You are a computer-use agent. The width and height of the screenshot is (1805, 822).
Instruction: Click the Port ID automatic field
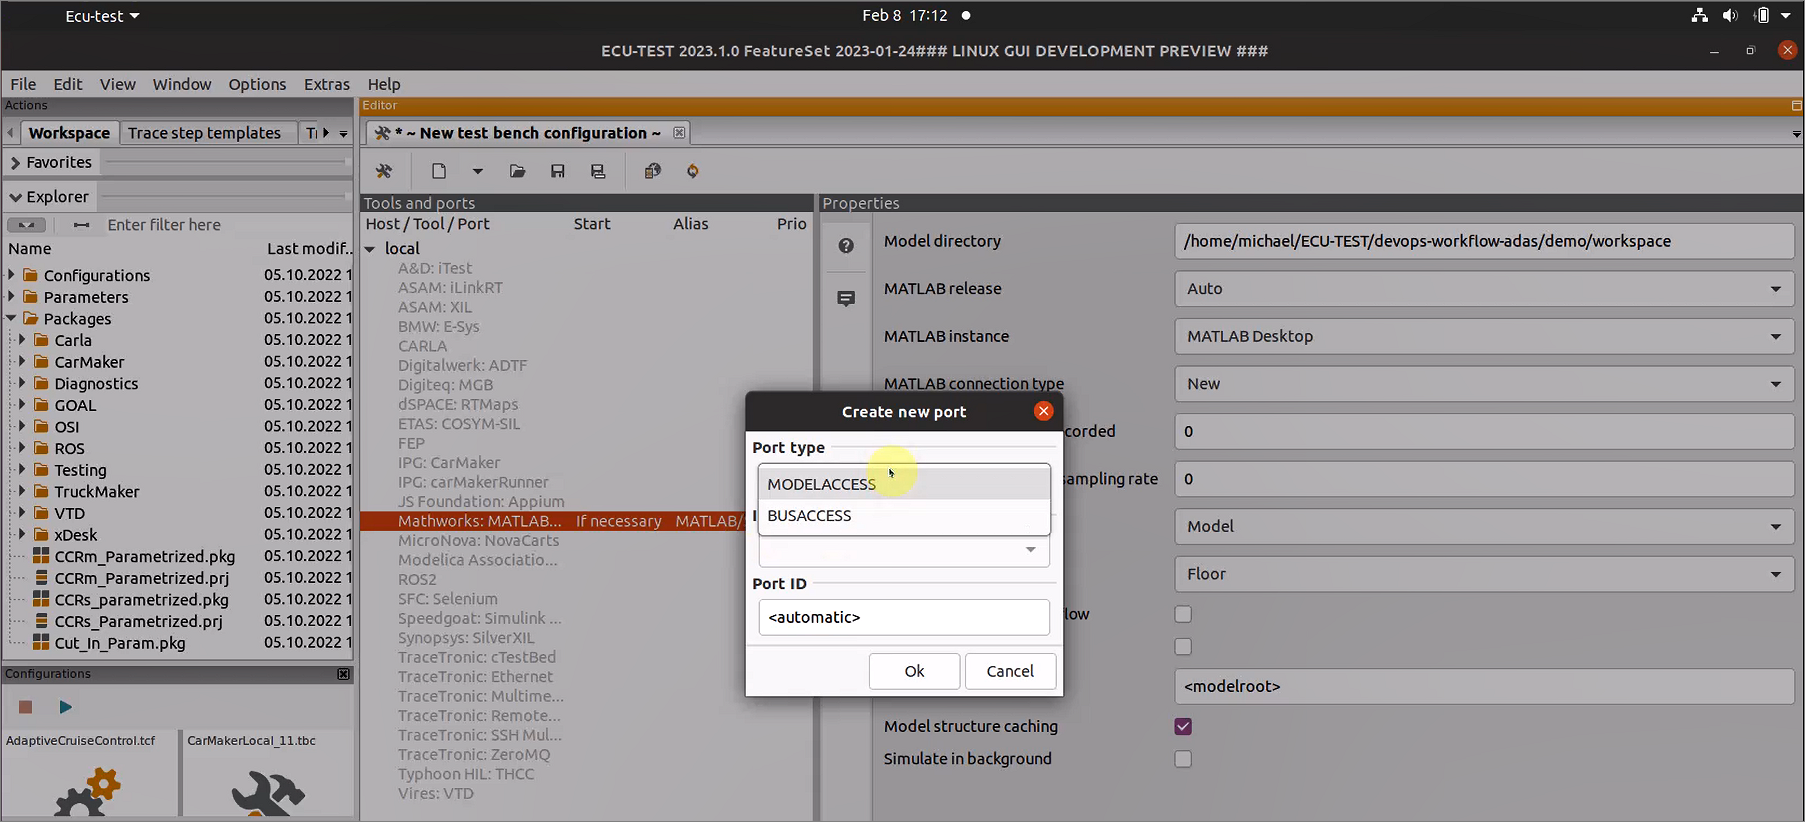point(904,617)
